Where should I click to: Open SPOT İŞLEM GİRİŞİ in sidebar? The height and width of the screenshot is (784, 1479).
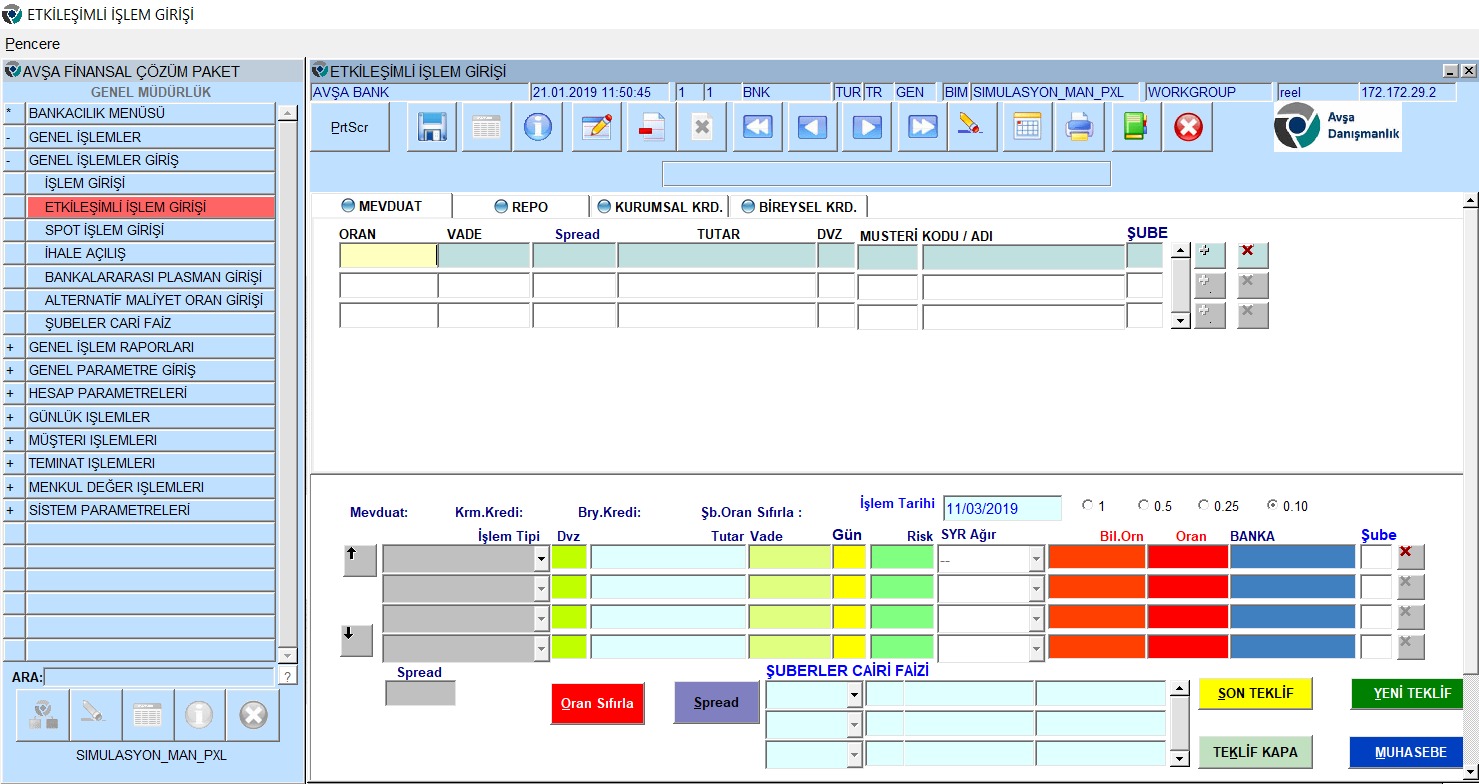point(150,230)
